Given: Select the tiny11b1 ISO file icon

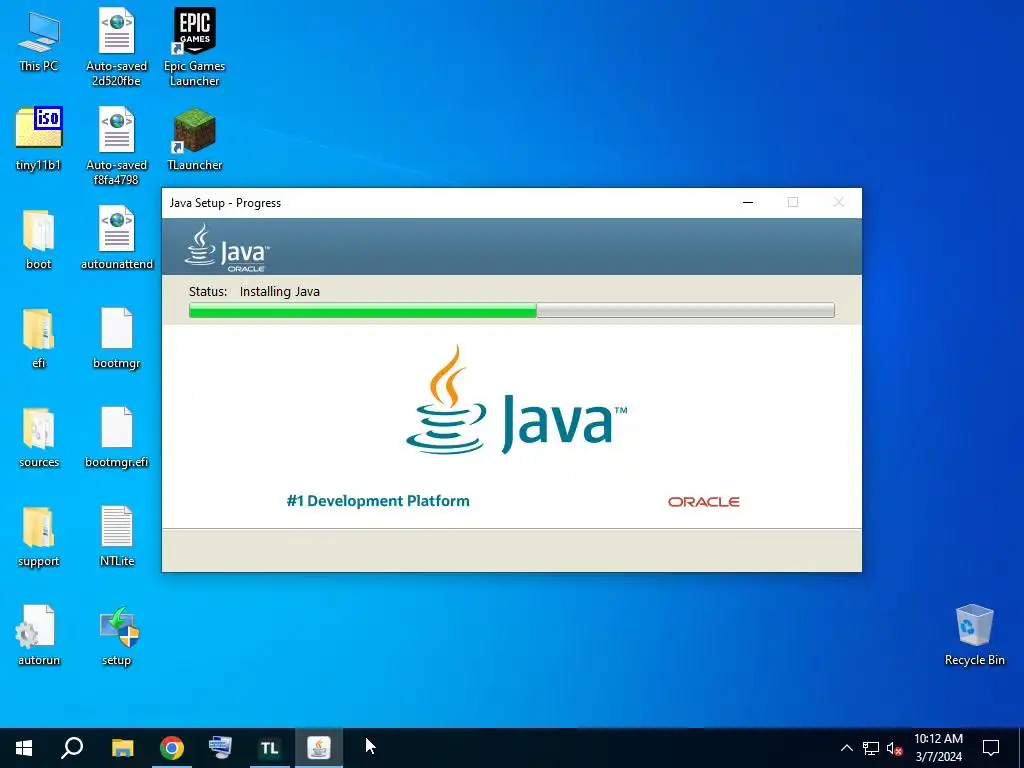Looking at the screenshot, I should (x=39, y=138).
